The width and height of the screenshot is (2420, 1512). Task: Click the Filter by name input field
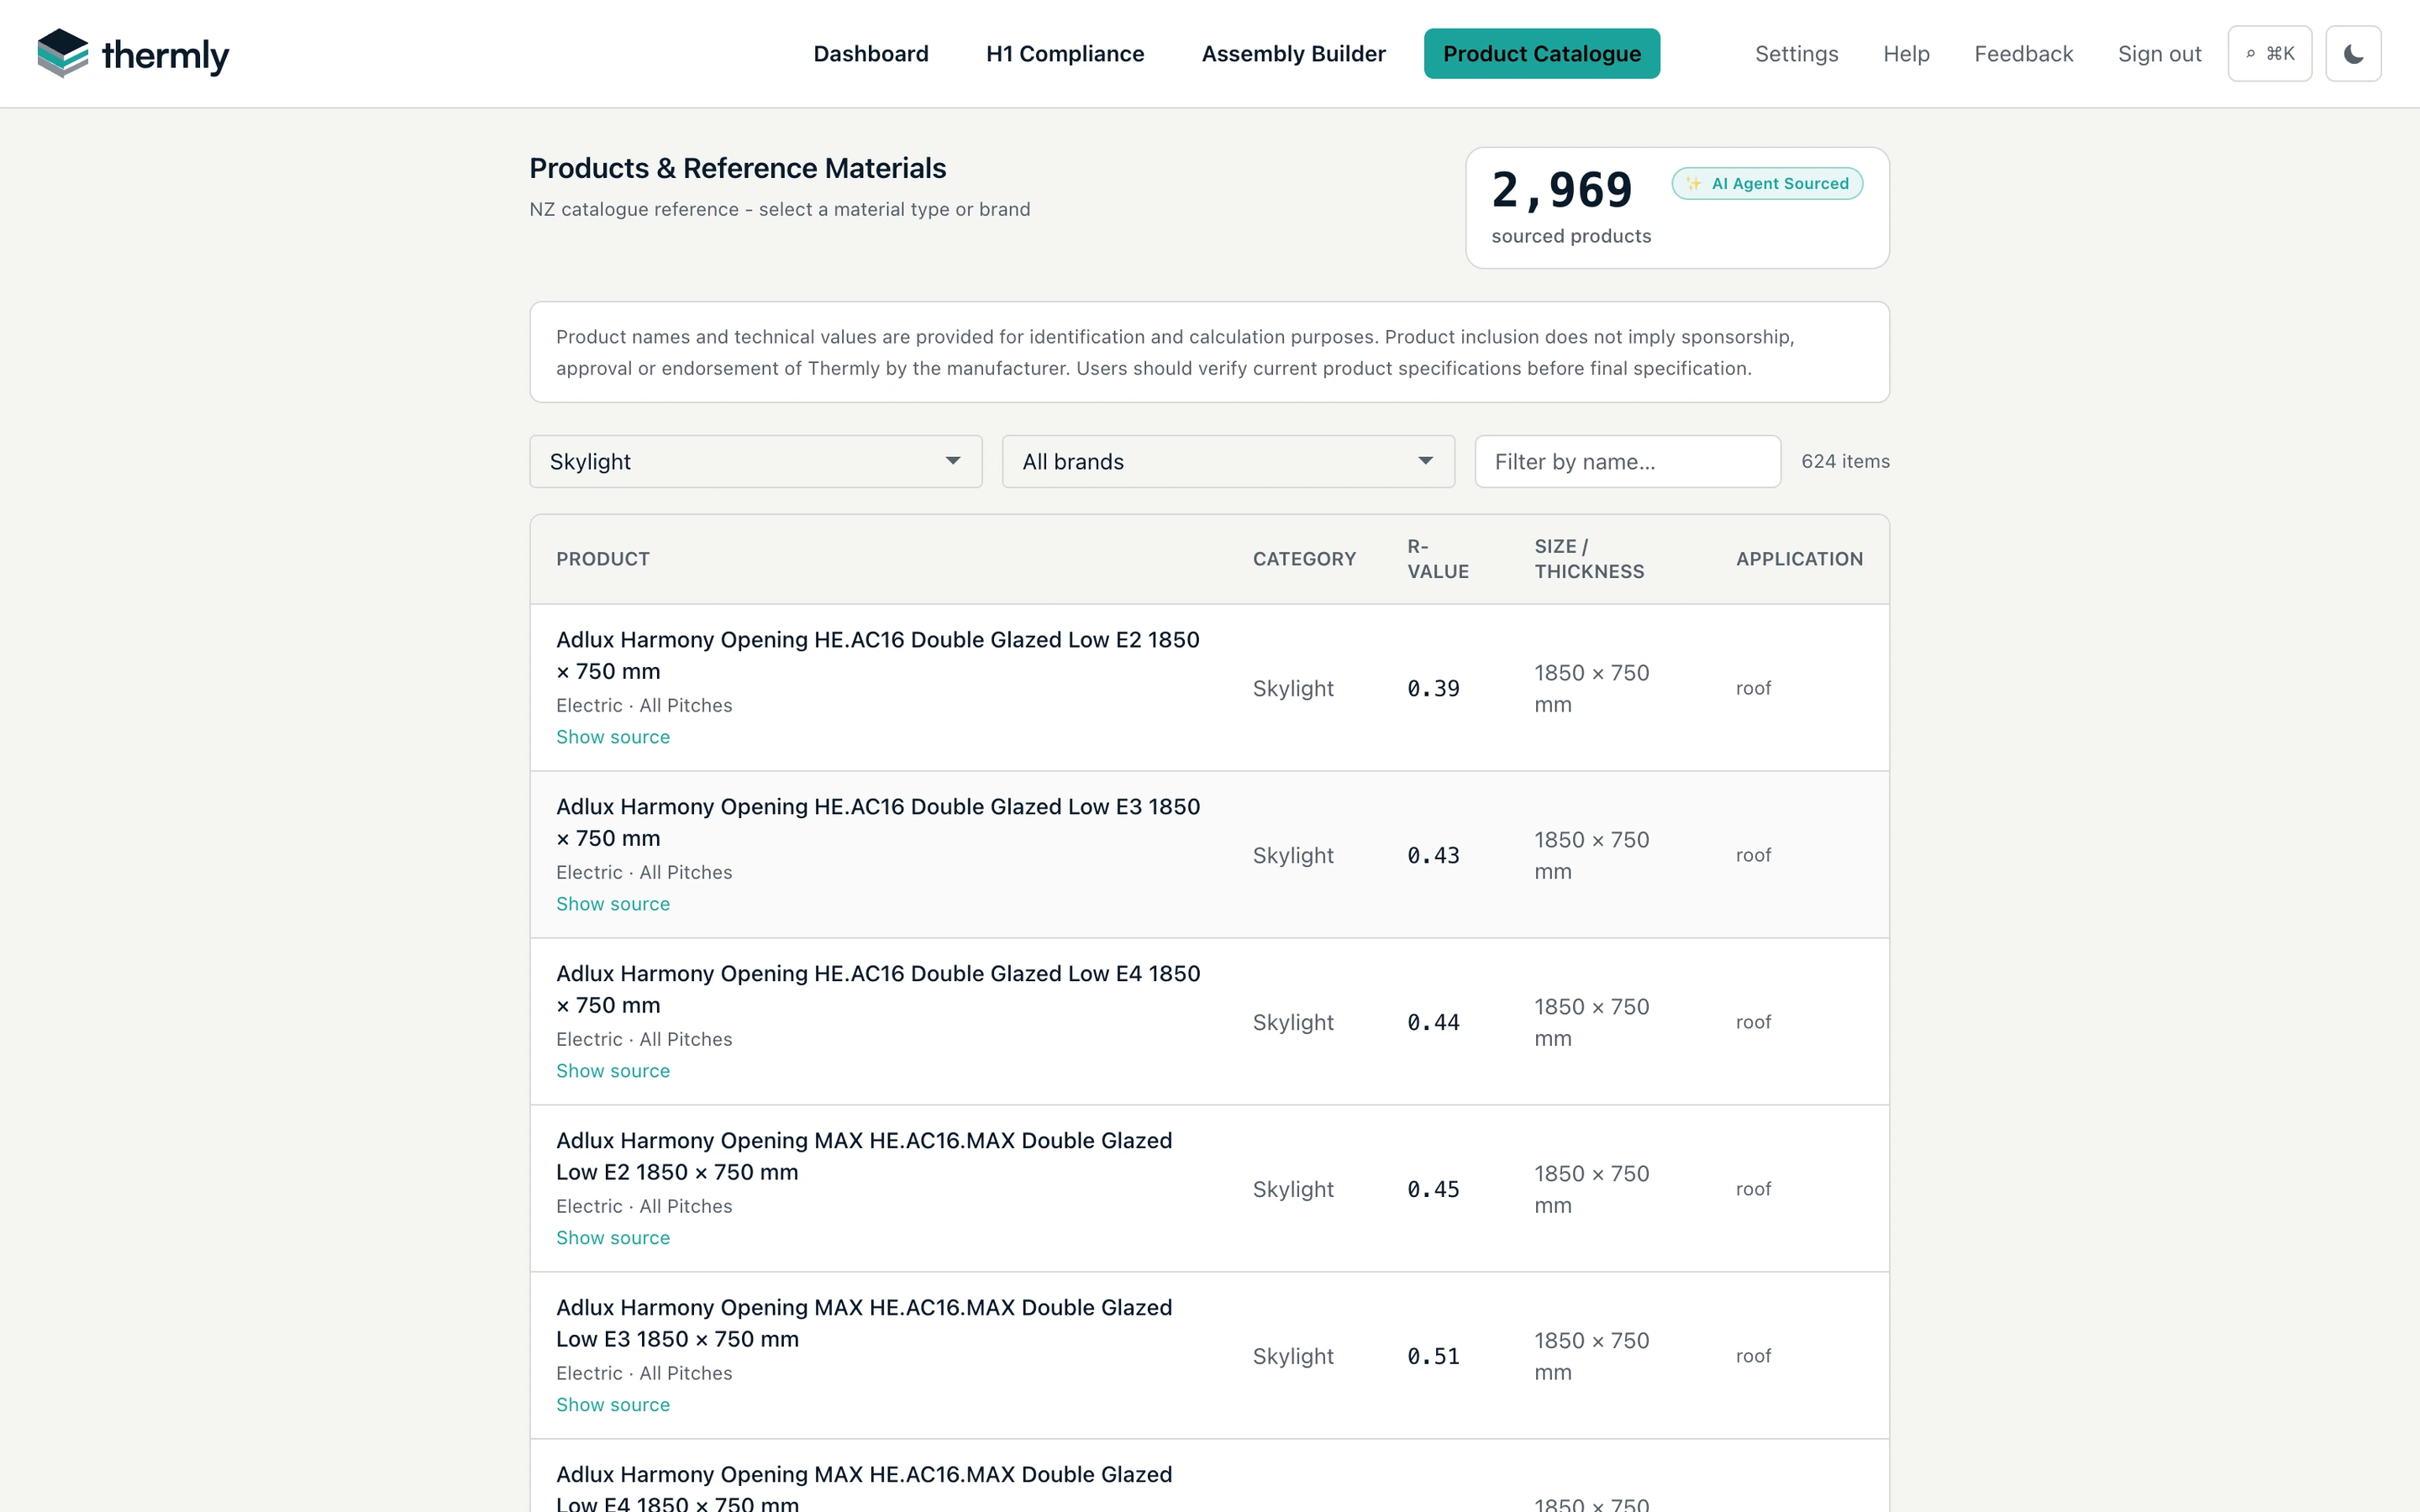1627,461
